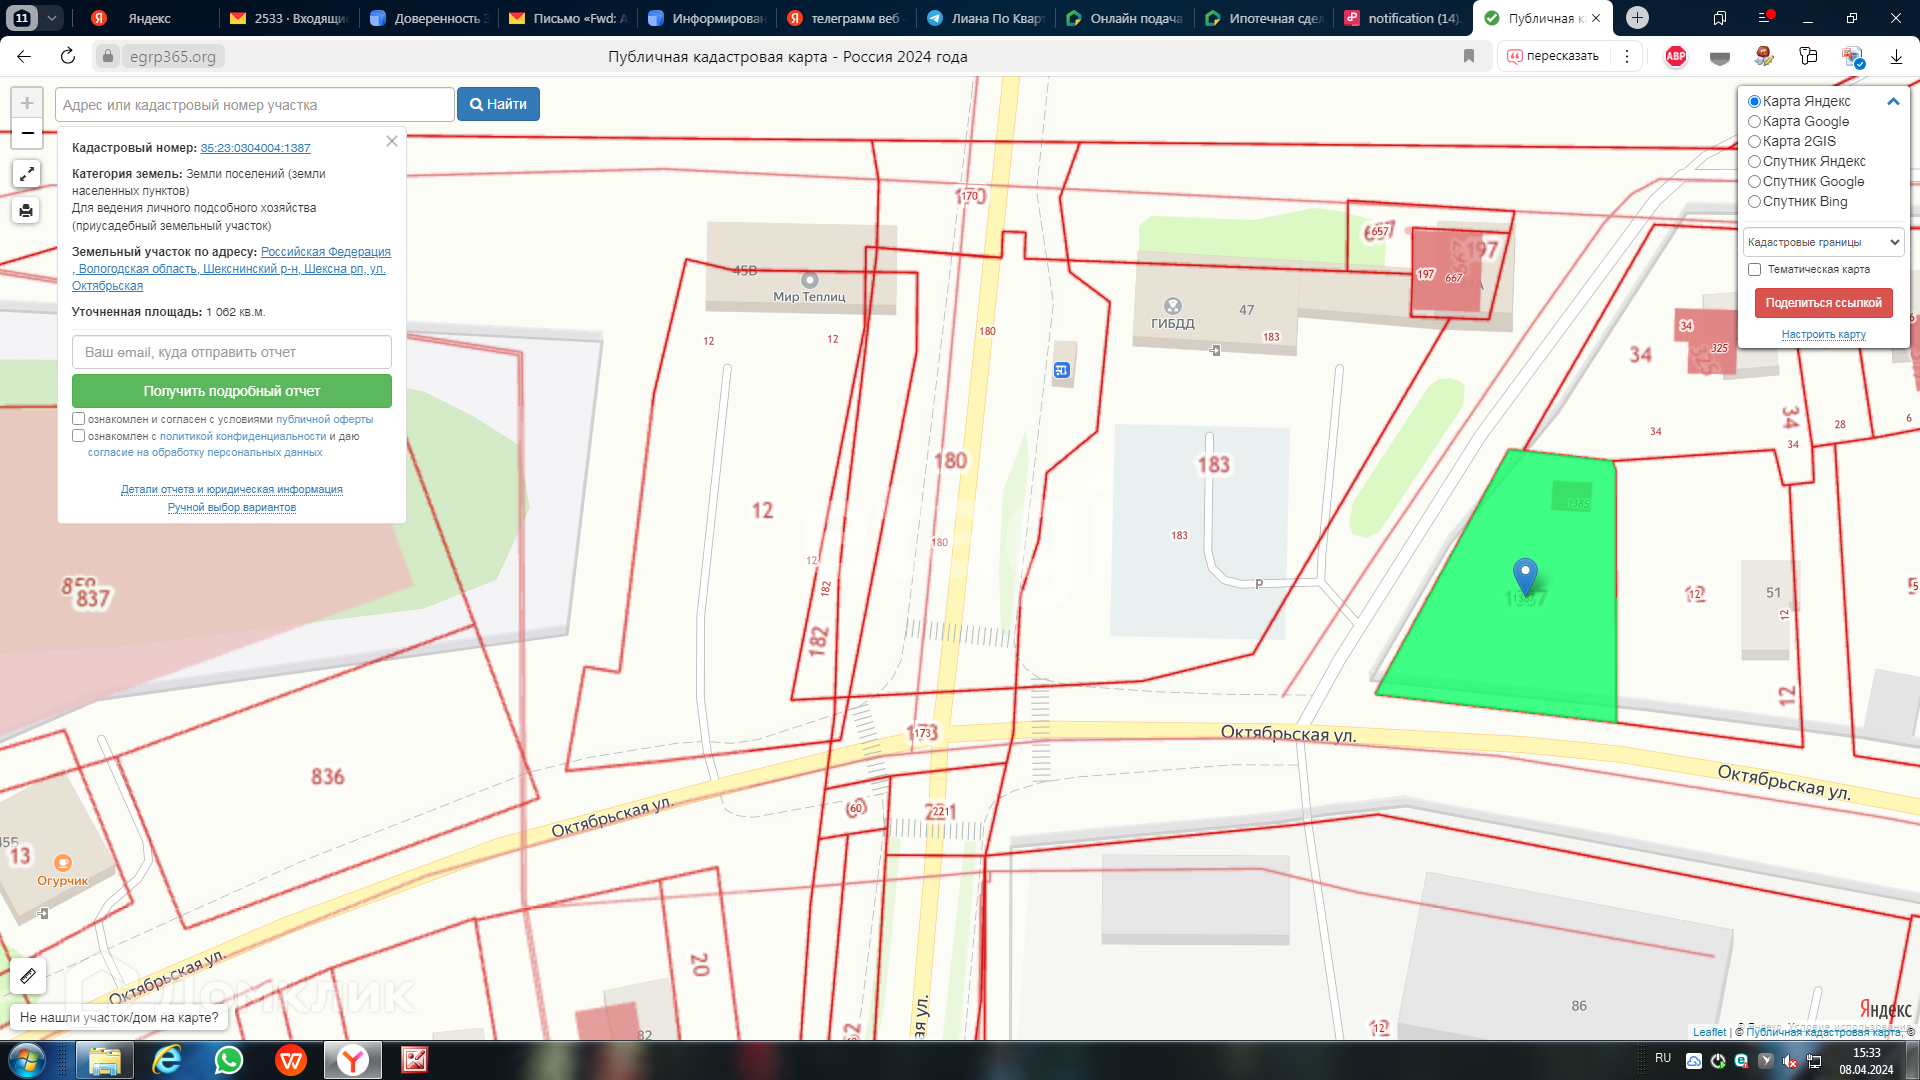Select the Карта Google radio option
Viewport: 1920px width, 1080px height.
[1754, 121]
